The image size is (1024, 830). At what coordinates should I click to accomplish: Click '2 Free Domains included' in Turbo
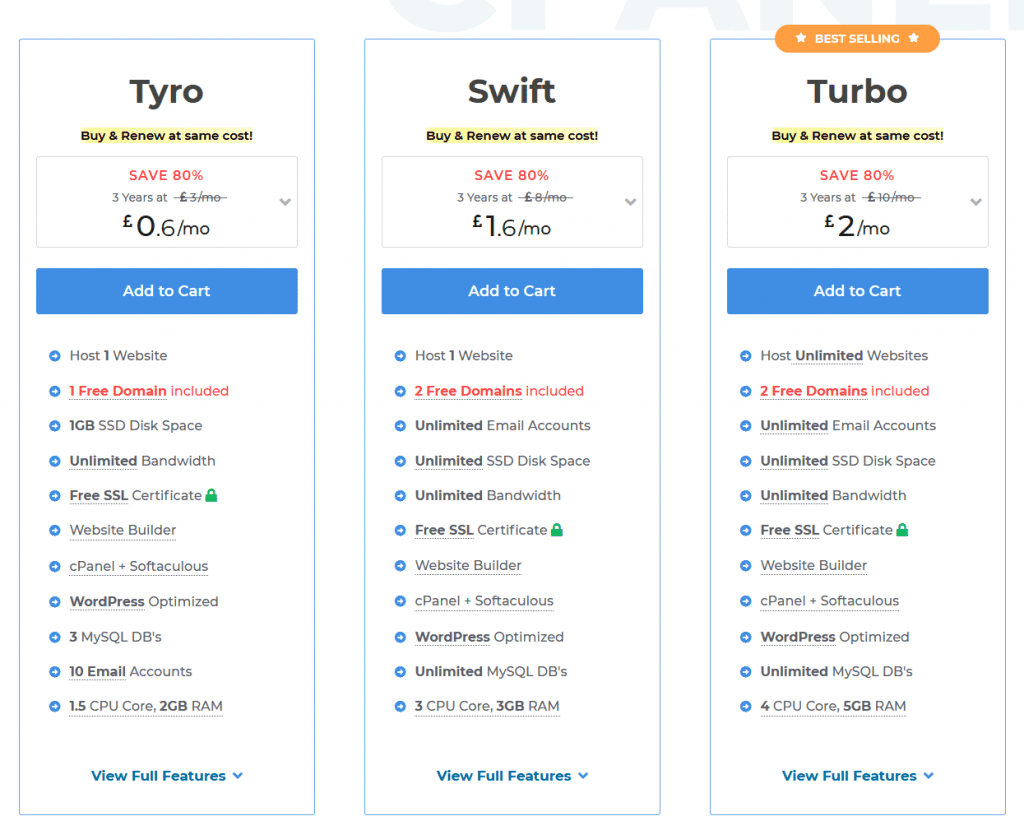tap(844, 391)
